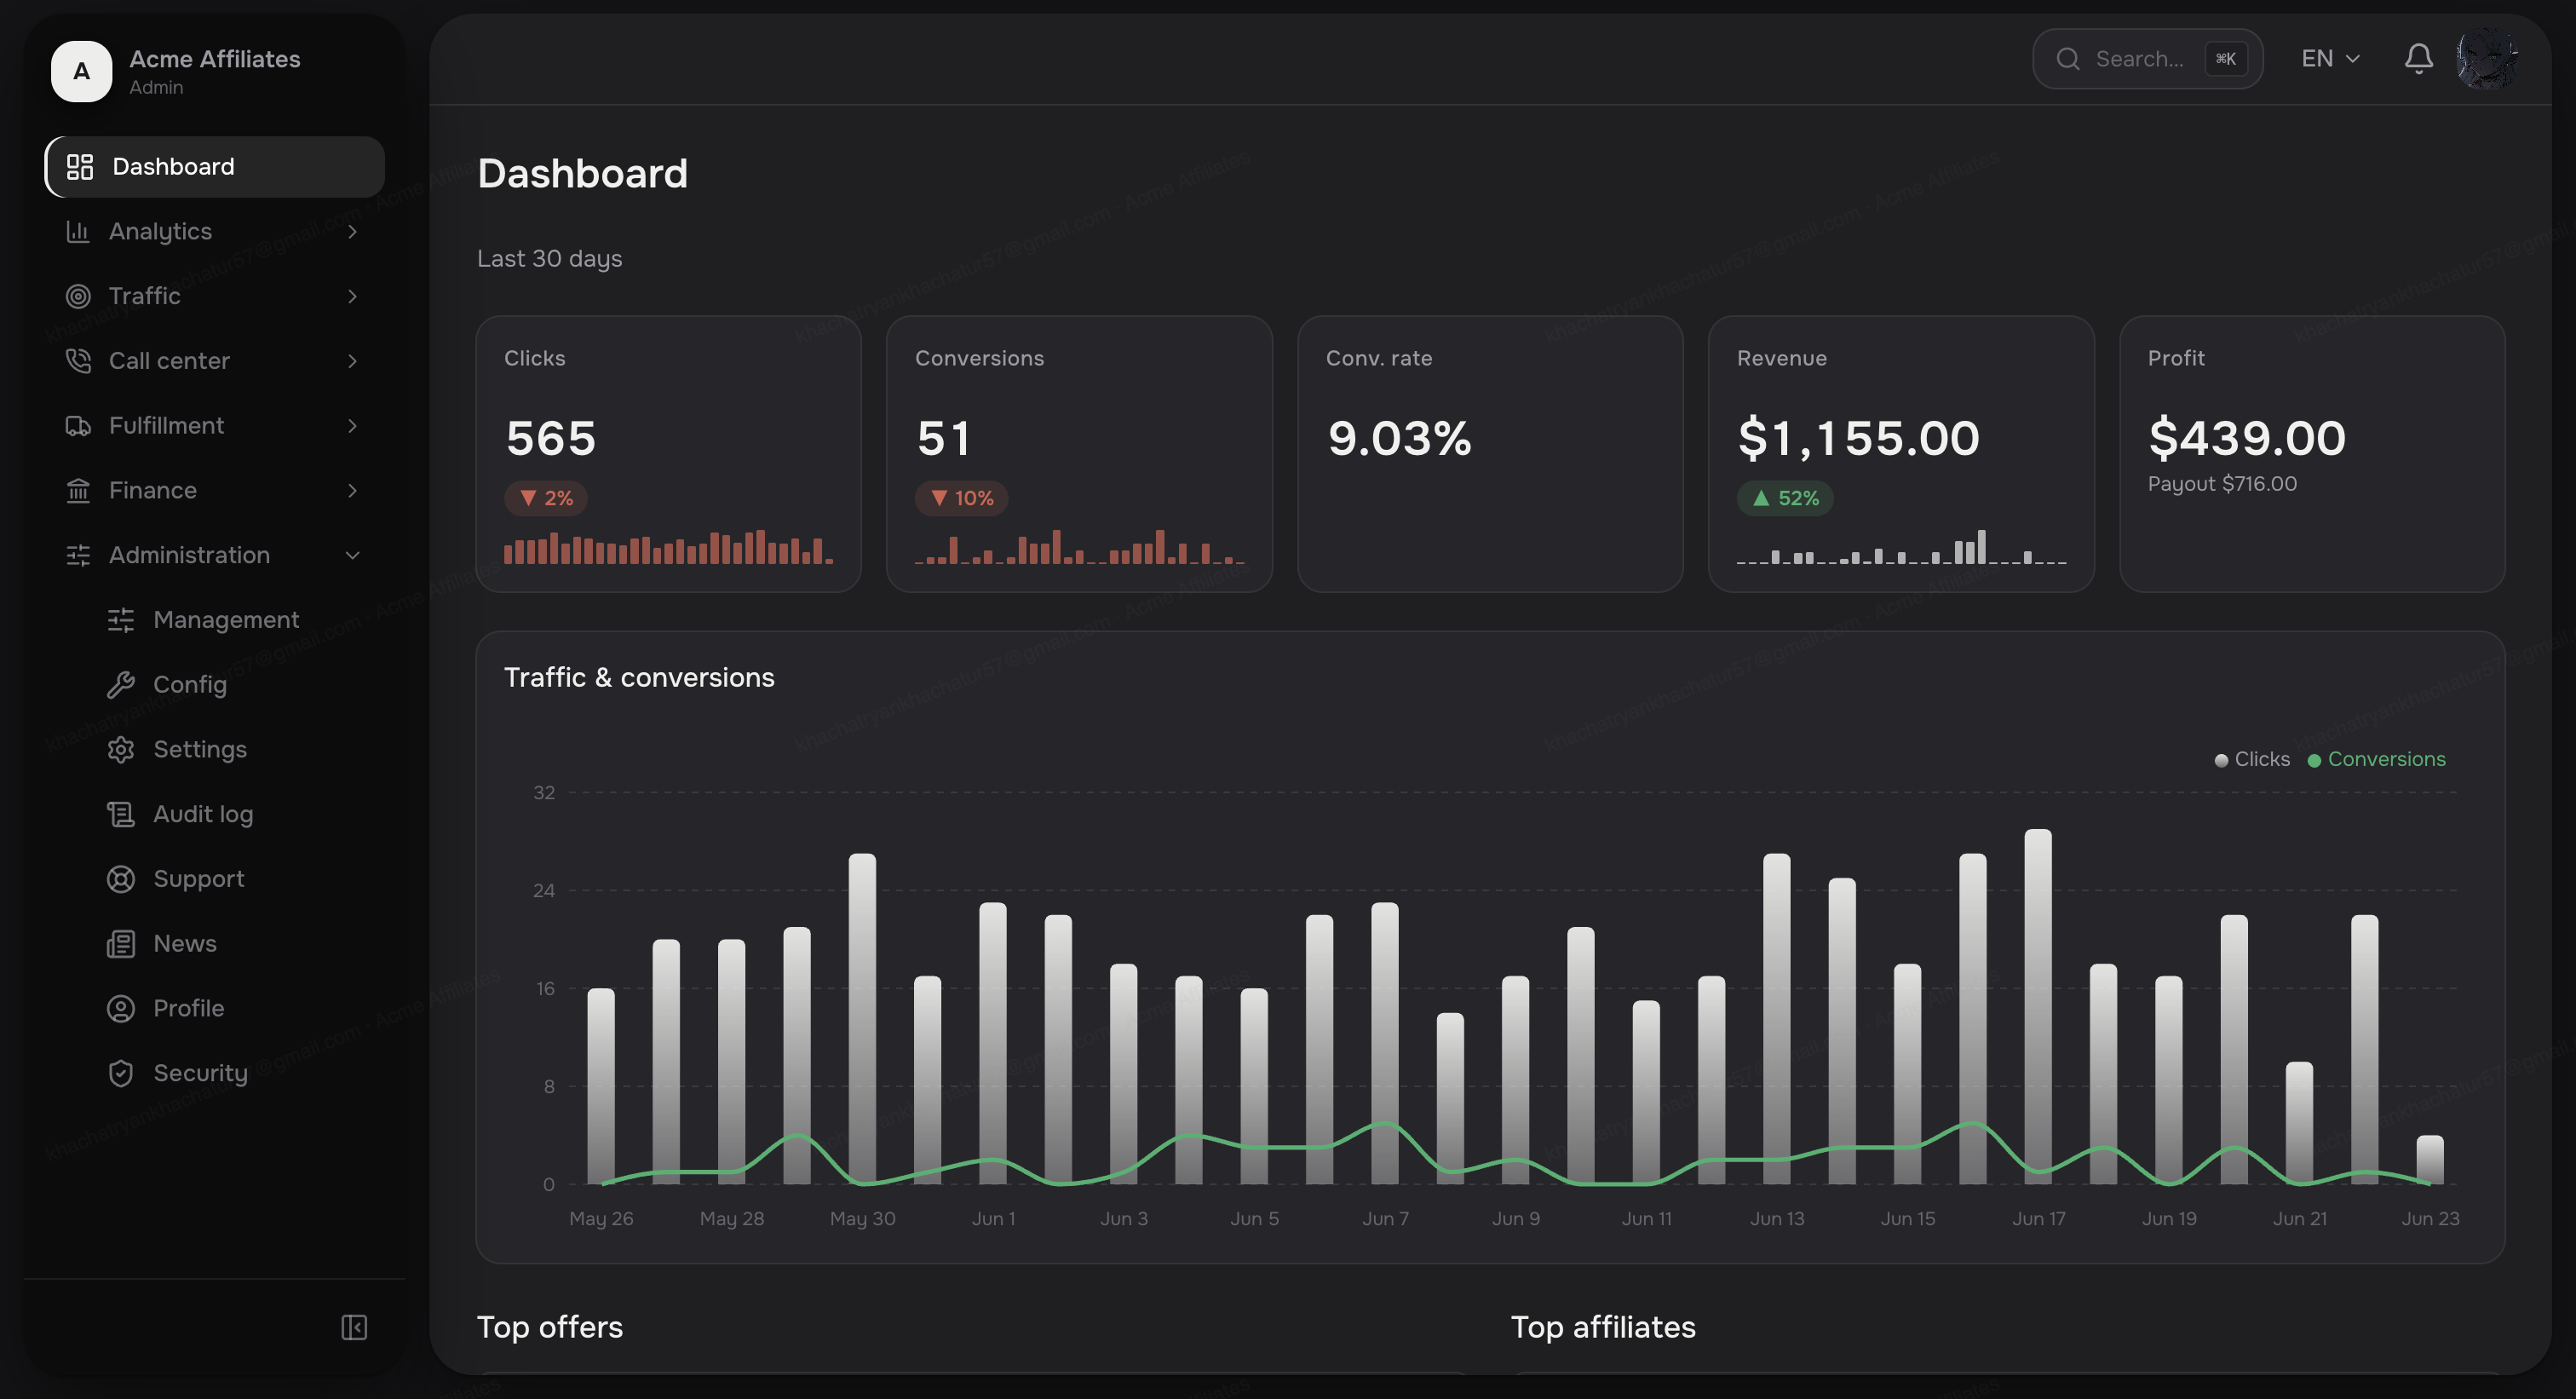Open the EN language dropdown
Image resolution: width=2576 pixels, height=1399 pixels.
point(2330,59)
